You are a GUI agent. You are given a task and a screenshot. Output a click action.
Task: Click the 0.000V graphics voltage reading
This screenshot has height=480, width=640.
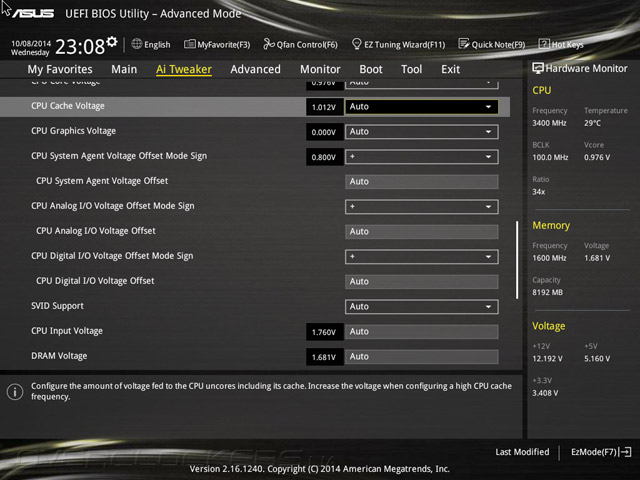324,132
